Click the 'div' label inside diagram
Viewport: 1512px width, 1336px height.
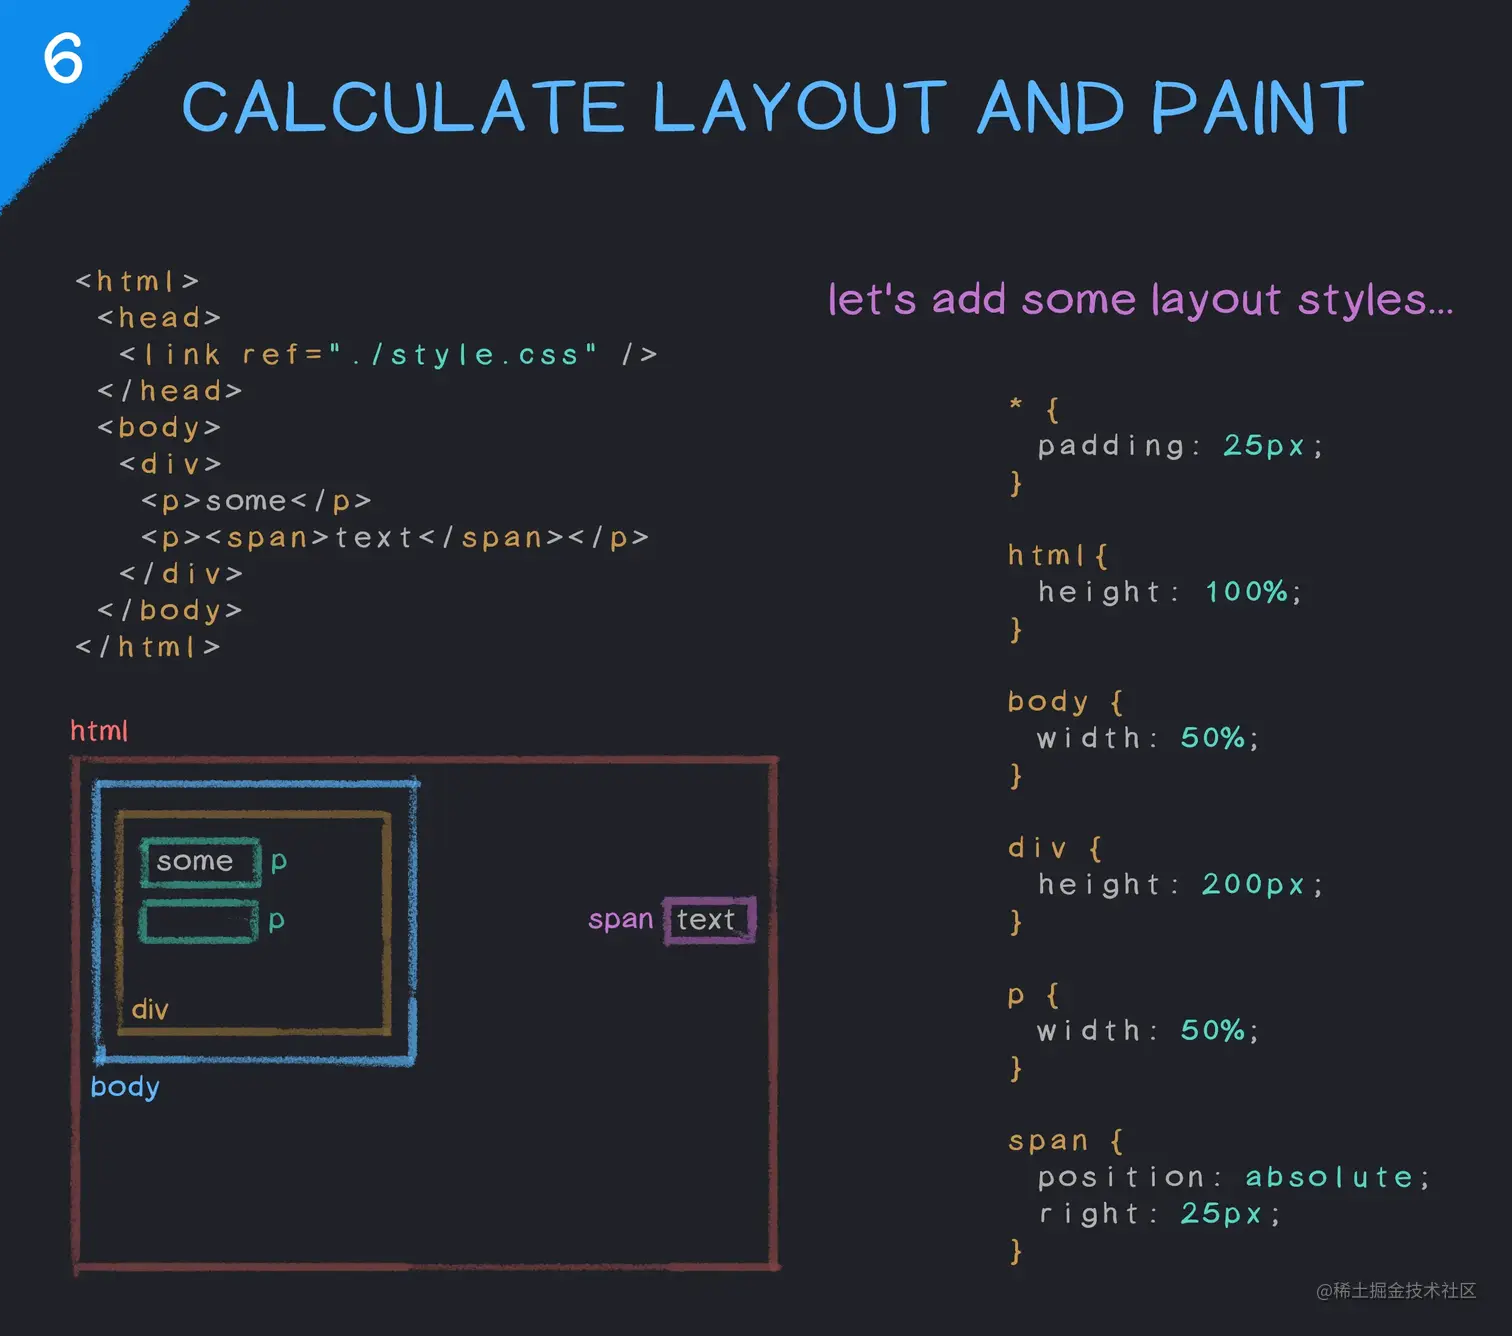pos(150,1009)
